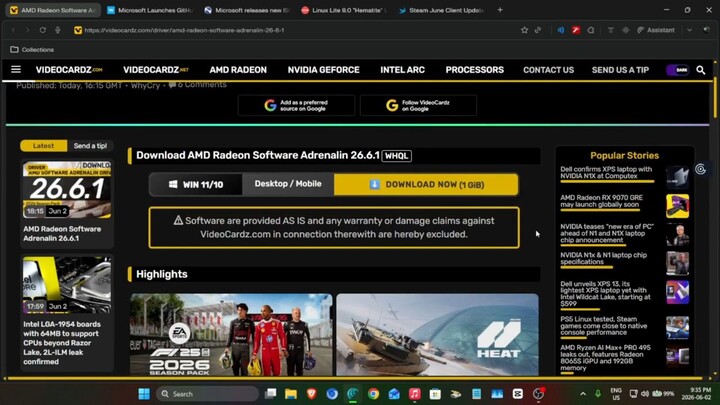The image size is (720, 405).
Task: Click the site search magnifier icon
Action: (x=701, y=70)
